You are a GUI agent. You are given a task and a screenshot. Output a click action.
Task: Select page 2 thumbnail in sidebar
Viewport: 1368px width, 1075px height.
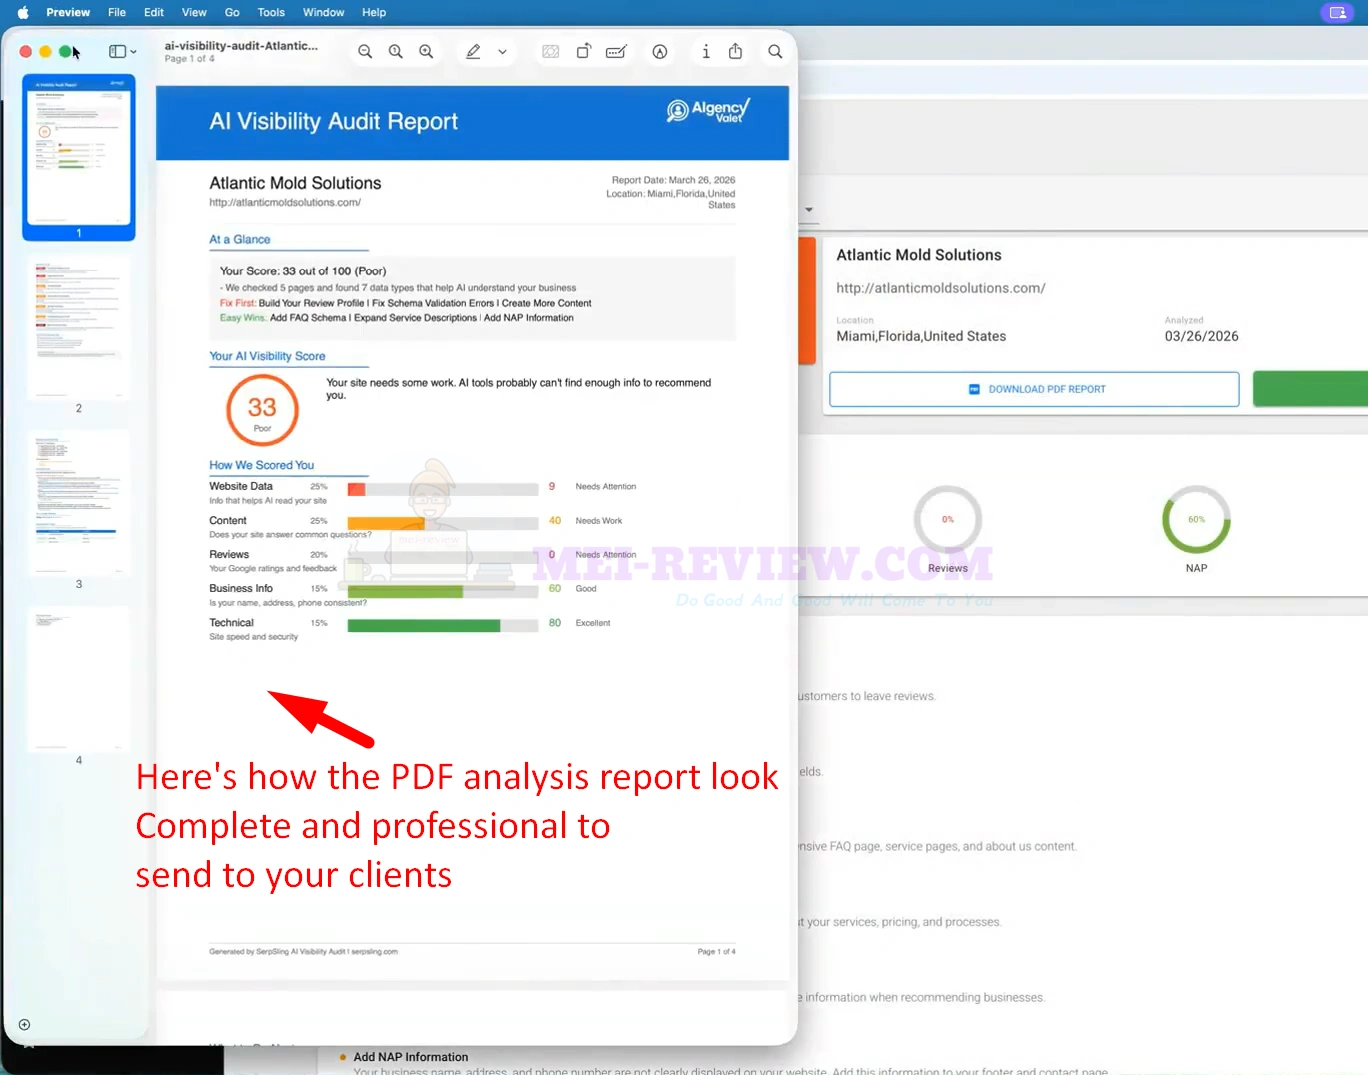(x=79, y=328)
